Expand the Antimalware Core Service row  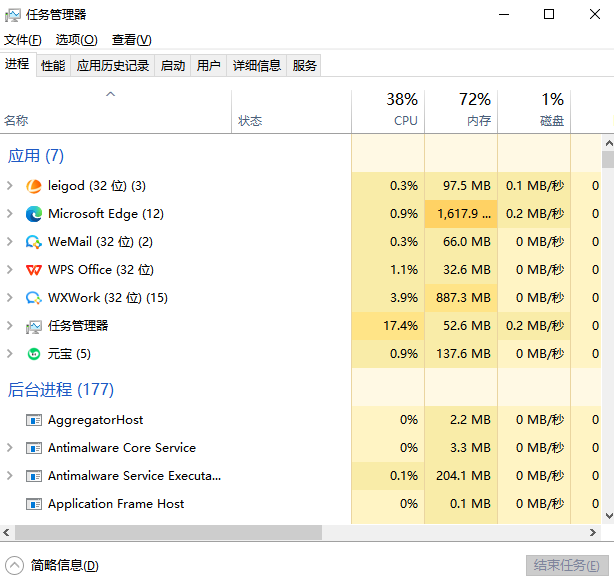[x=10, y=448]
